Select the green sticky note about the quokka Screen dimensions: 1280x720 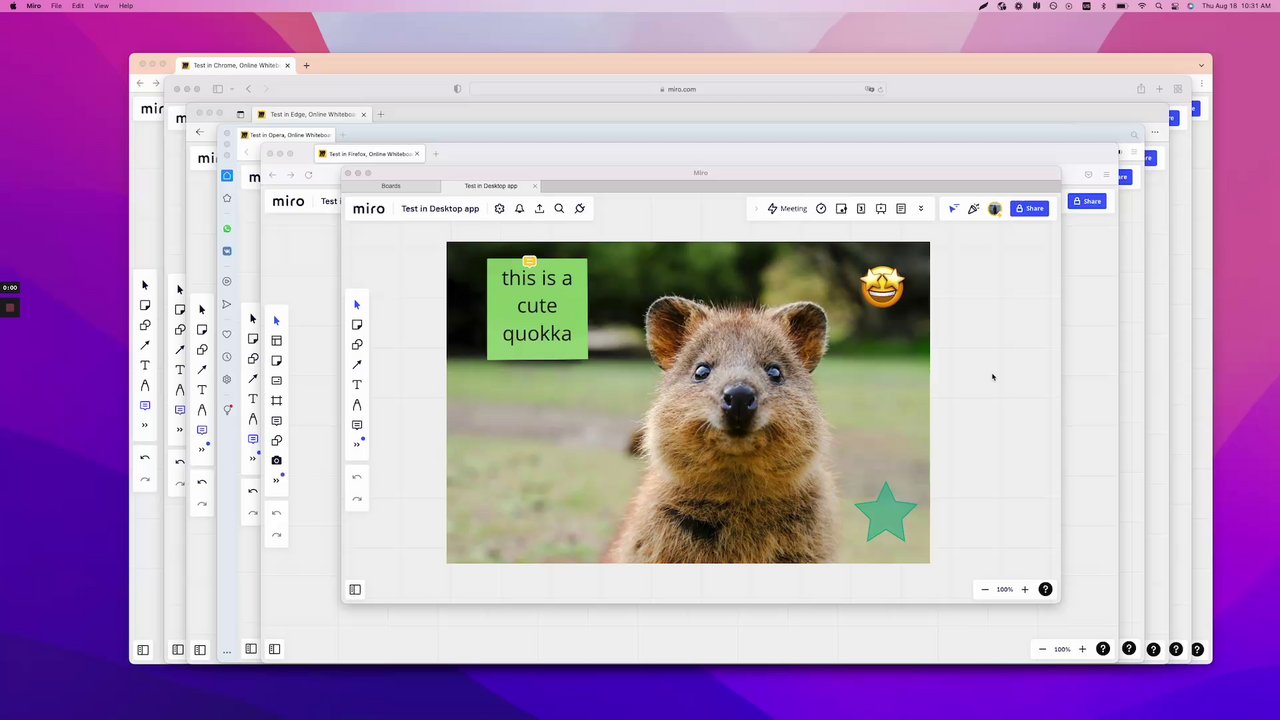click(537, 308)
